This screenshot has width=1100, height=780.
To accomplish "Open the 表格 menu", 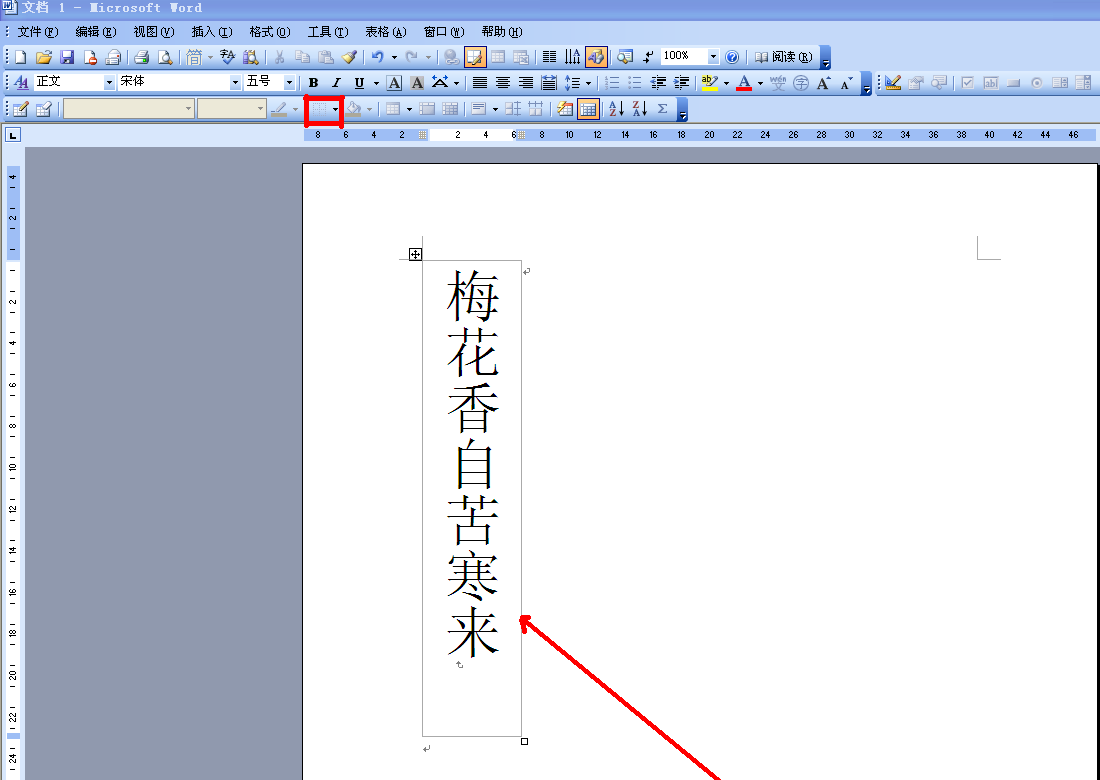I will point(385,32).
